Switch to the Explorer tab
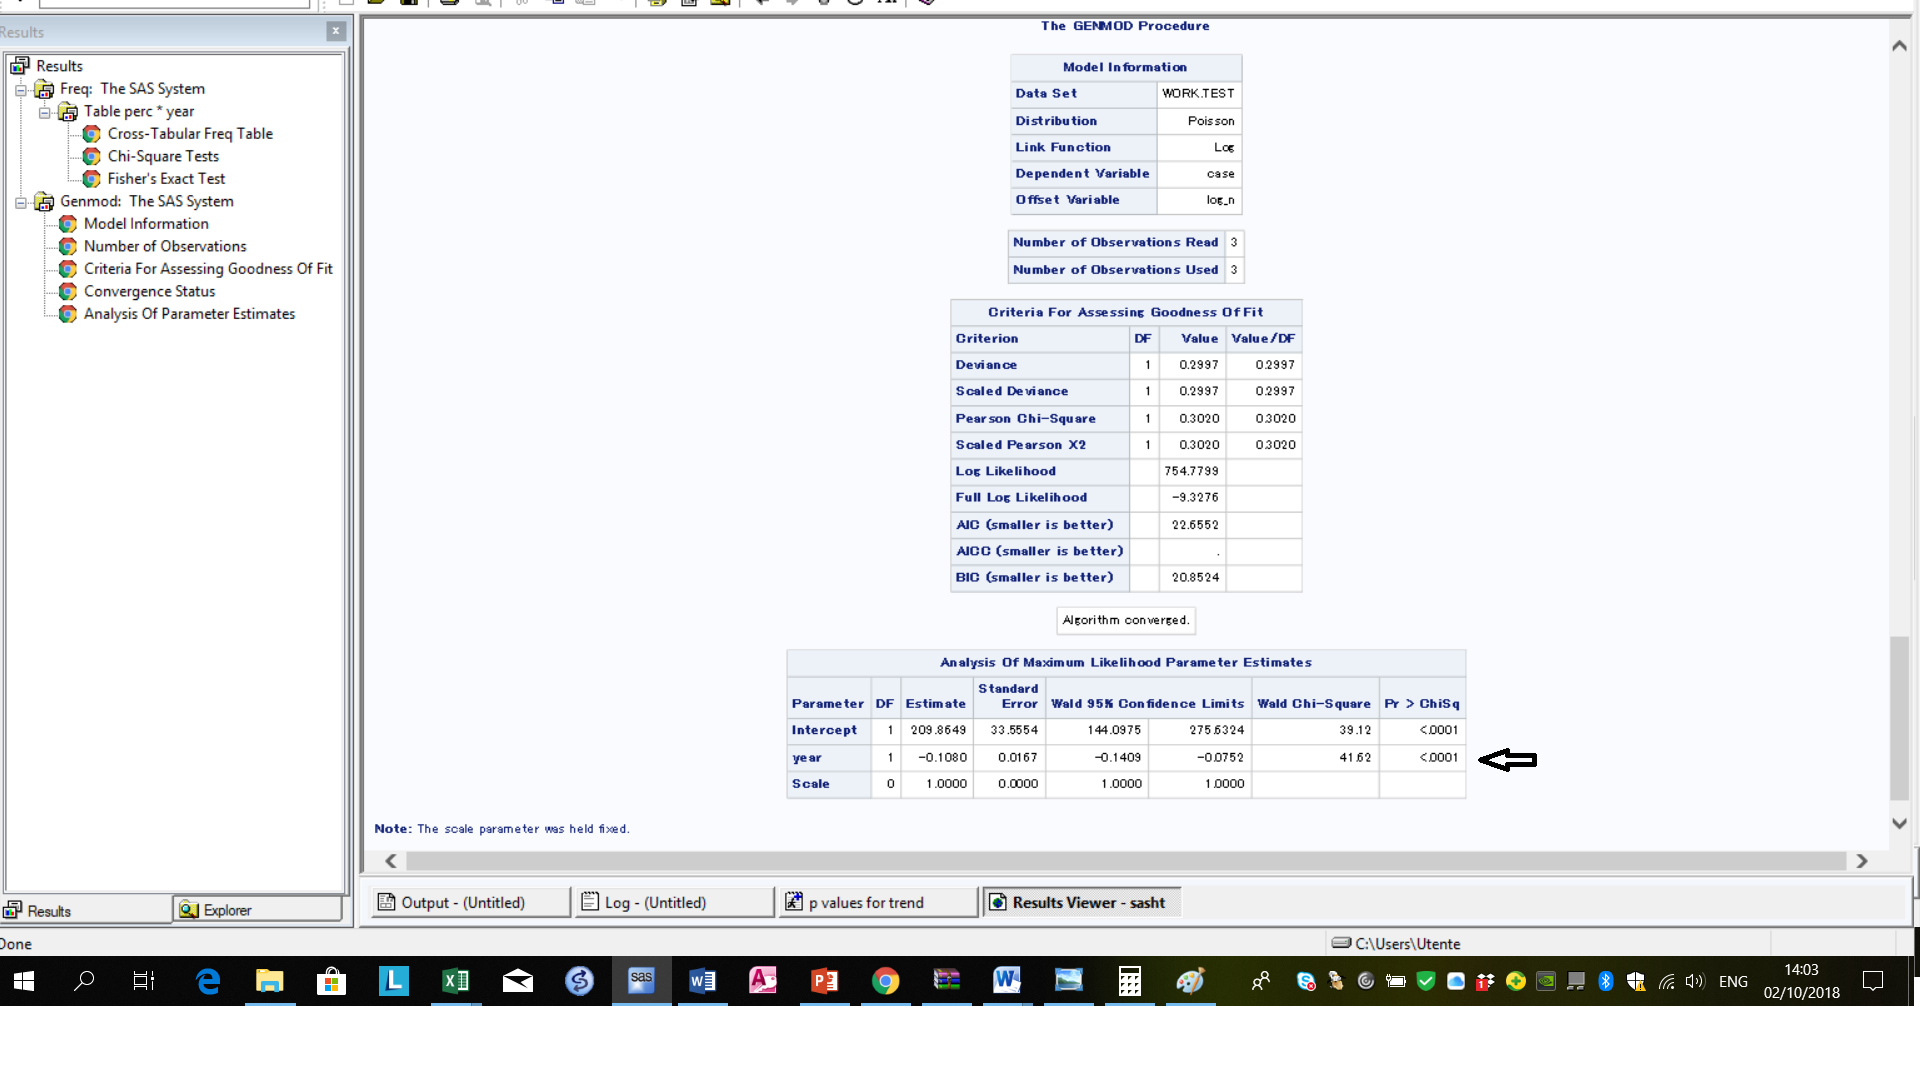This screenshot has width=1920, height=1080. (x=256, y=910)
